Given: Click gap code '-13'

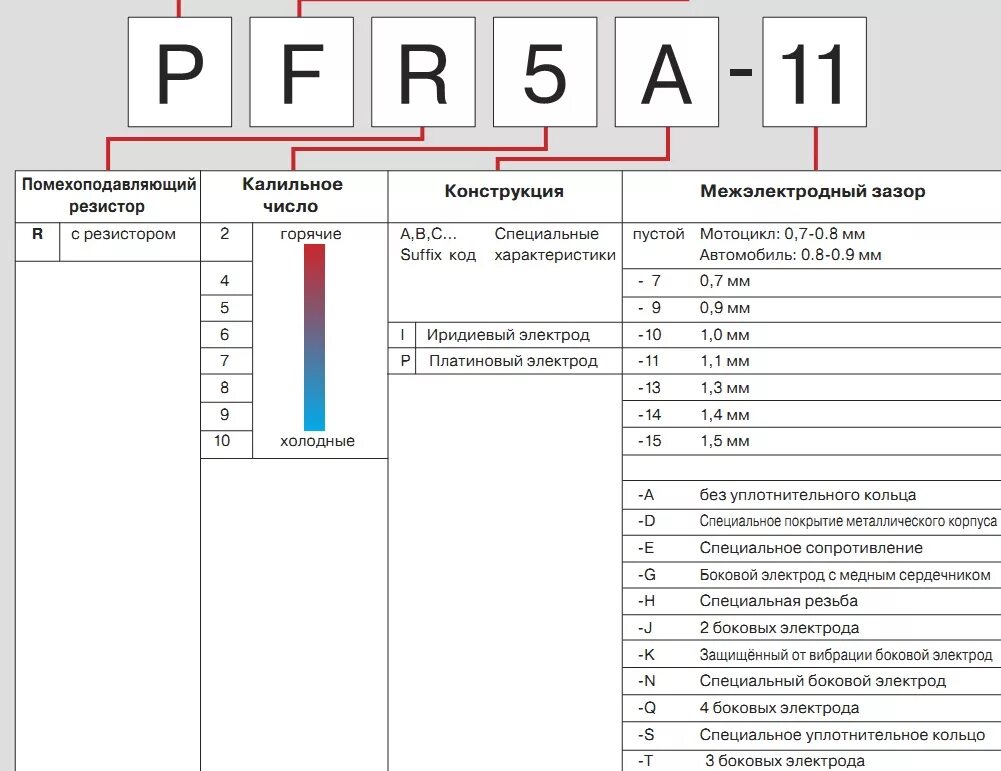Looking at the screenshot, I should 649,388.
